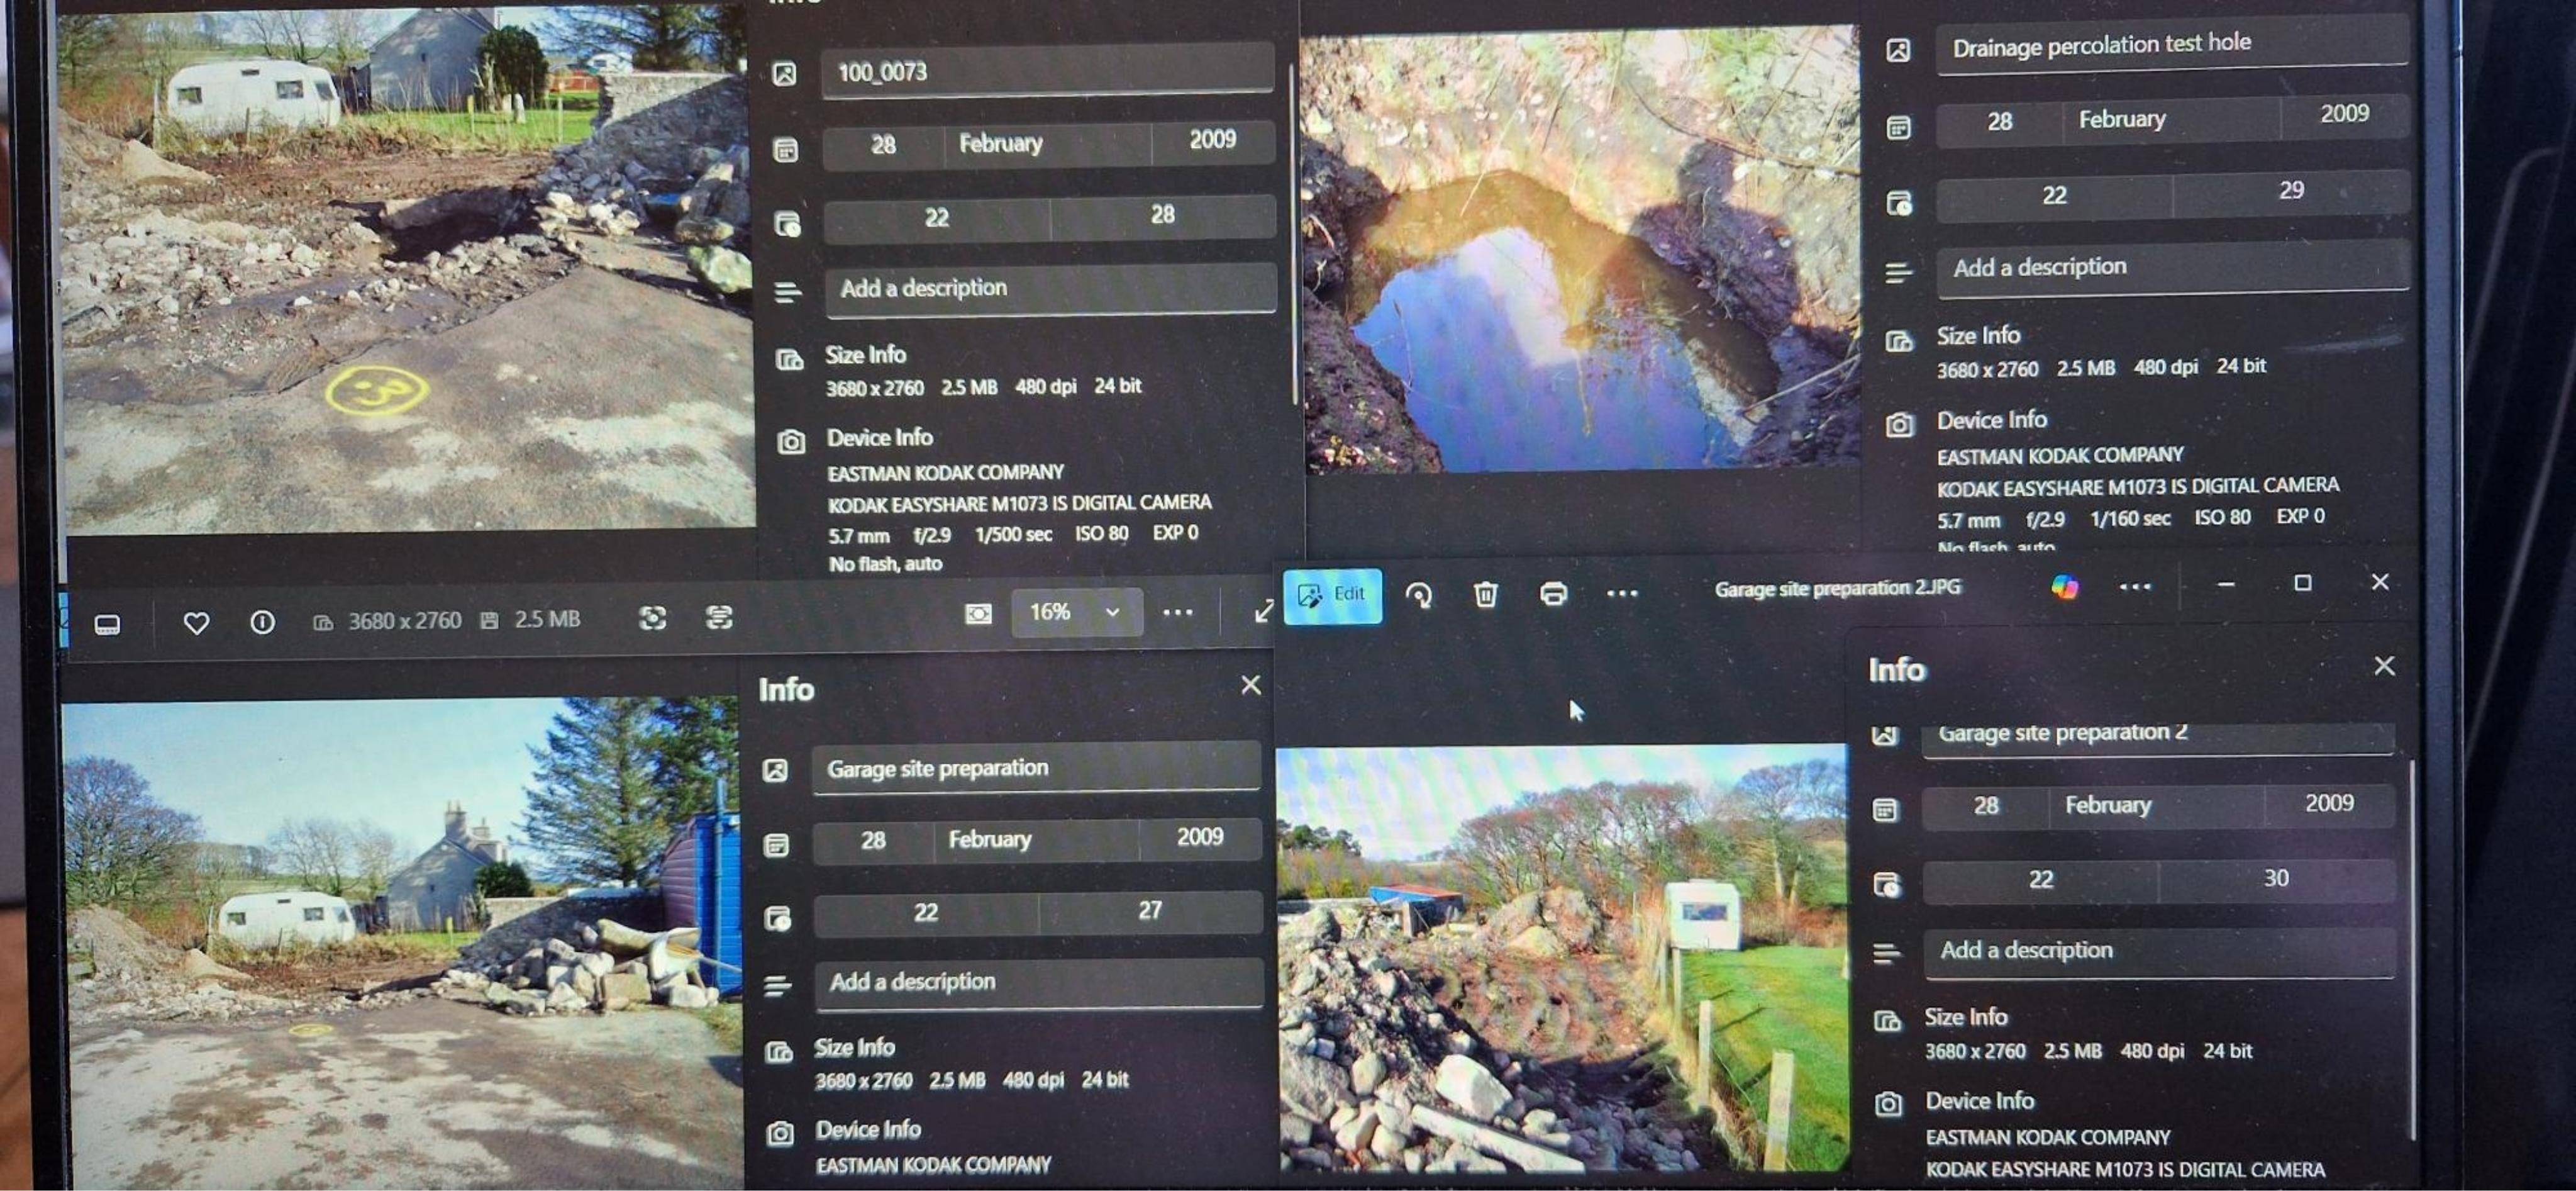2576x1191 pixels.
Task: Click the 2.5 MB text in the bottom toolbar
Action: [546, 620]
